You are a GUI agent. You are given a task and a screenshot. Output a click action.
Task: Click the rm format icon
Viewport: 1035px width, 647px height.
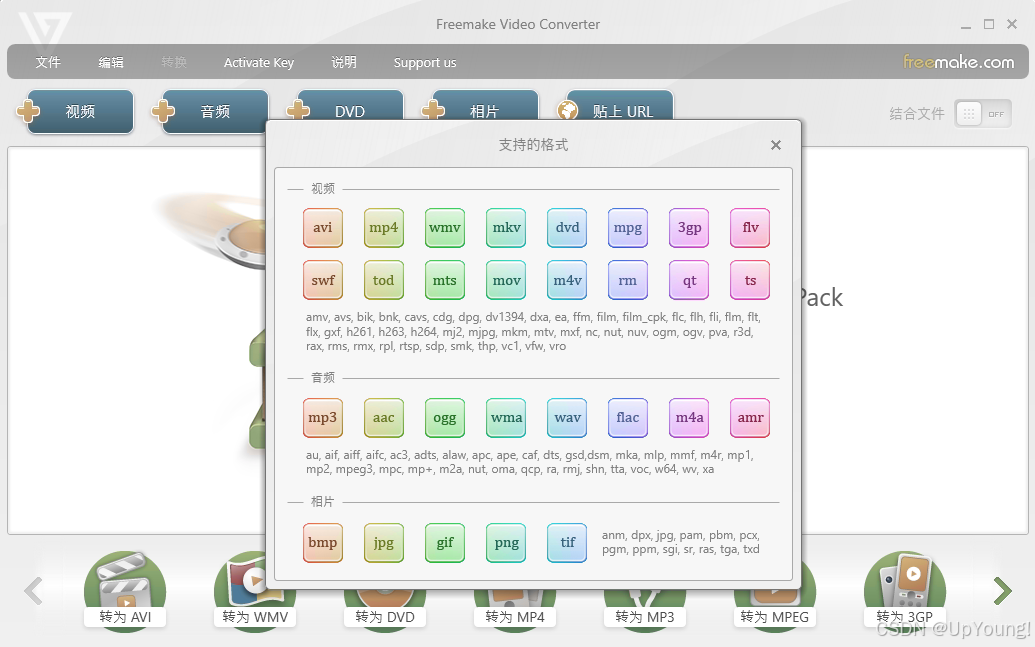point(628,280)
